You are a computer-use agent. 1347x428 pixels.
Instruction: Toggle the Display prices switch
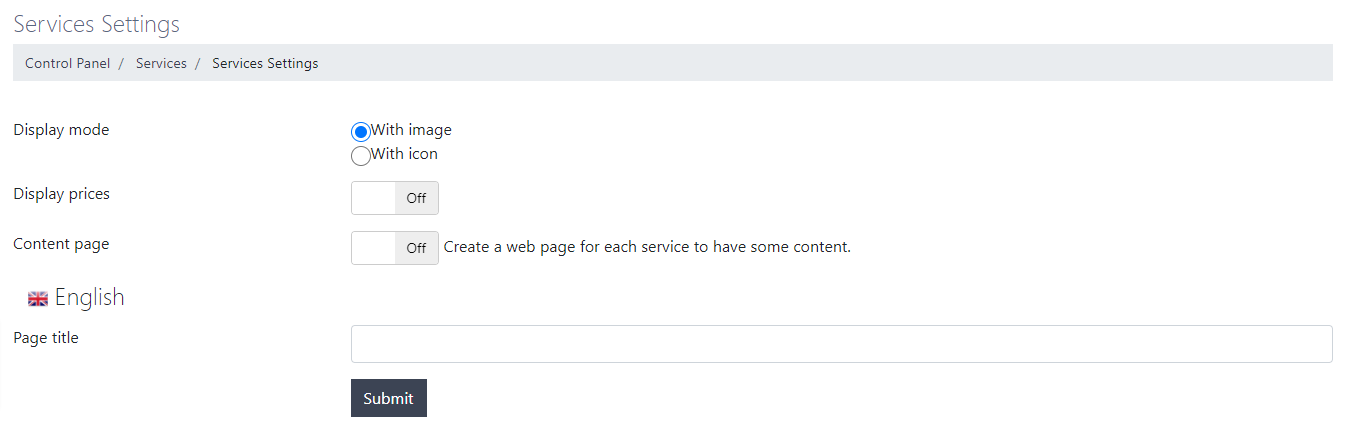pyautogui.click(x=394, y=198)
